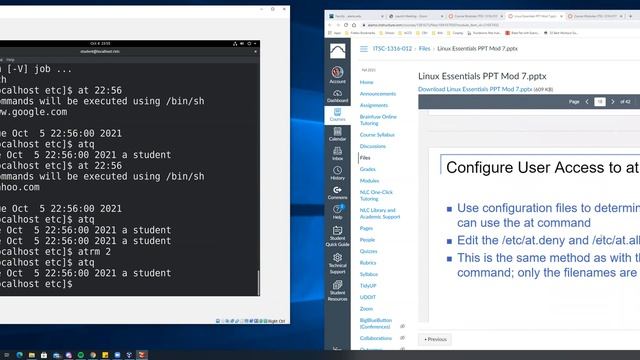Open Technical Support in Canvas sidebar
Image resolution: width=640 pixels, height=360 pixels.
click(337, 264)
